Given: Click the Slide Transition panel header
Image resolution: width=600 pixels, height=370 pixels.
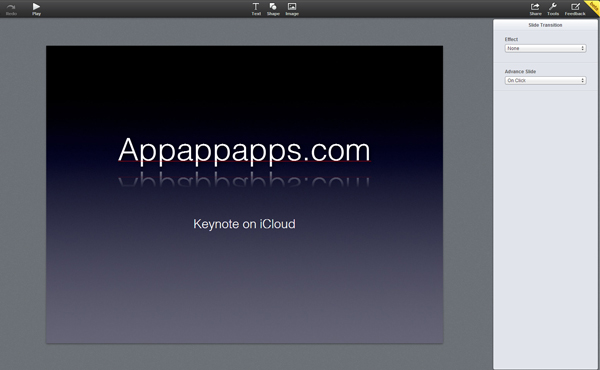Looking at the screenshot, I should point(545,25).
